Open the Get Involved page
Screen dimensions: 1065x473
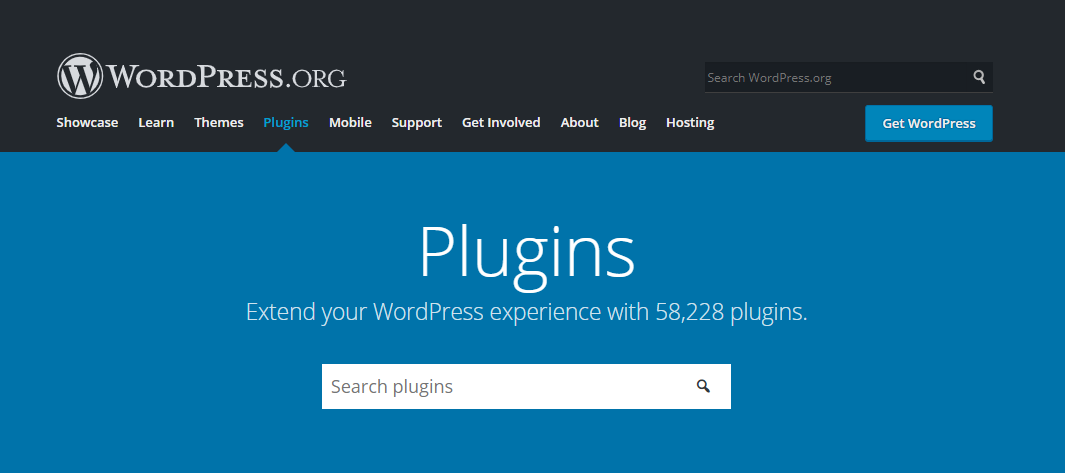501,123
